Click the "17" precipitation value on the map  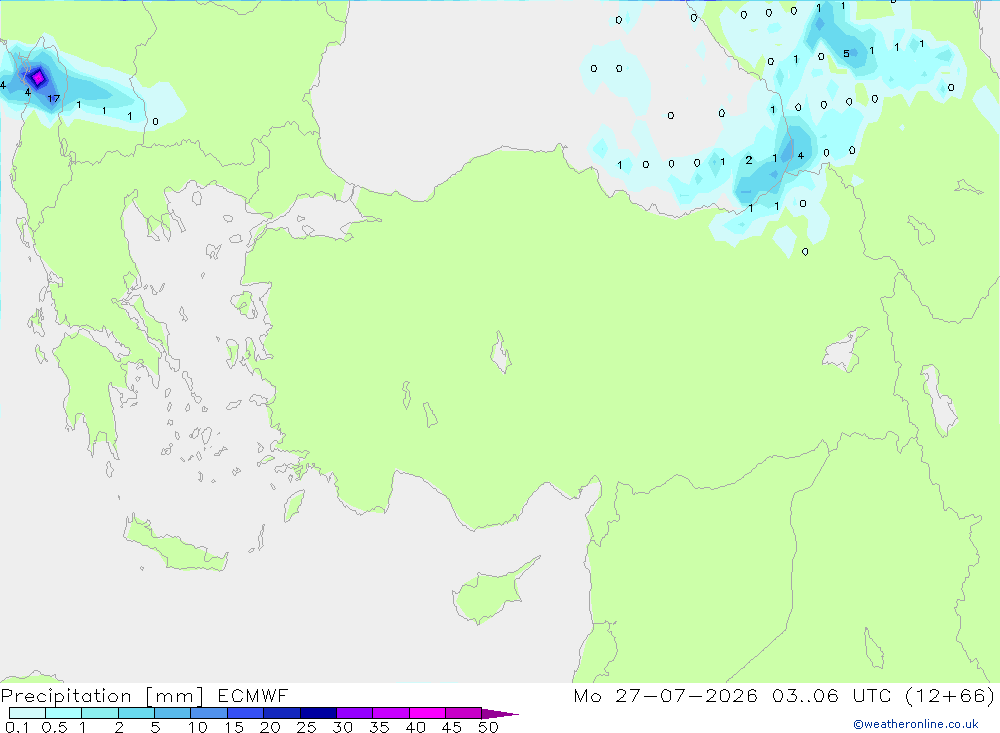pyautogui.click(x=54, y=98)
